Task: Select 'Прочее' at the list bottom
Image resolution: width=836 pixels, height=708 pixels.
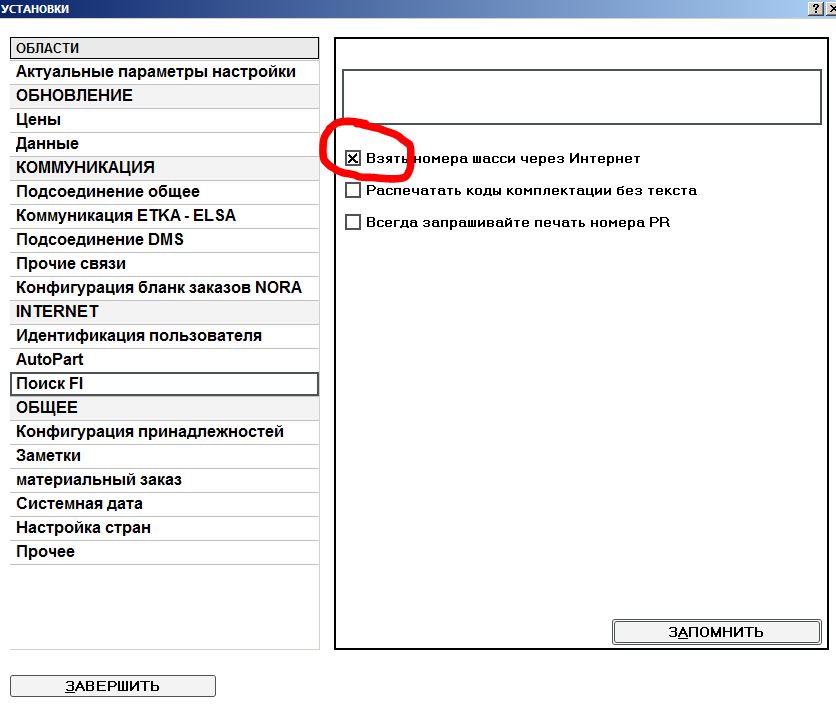Action: click(x=45, y=552)
